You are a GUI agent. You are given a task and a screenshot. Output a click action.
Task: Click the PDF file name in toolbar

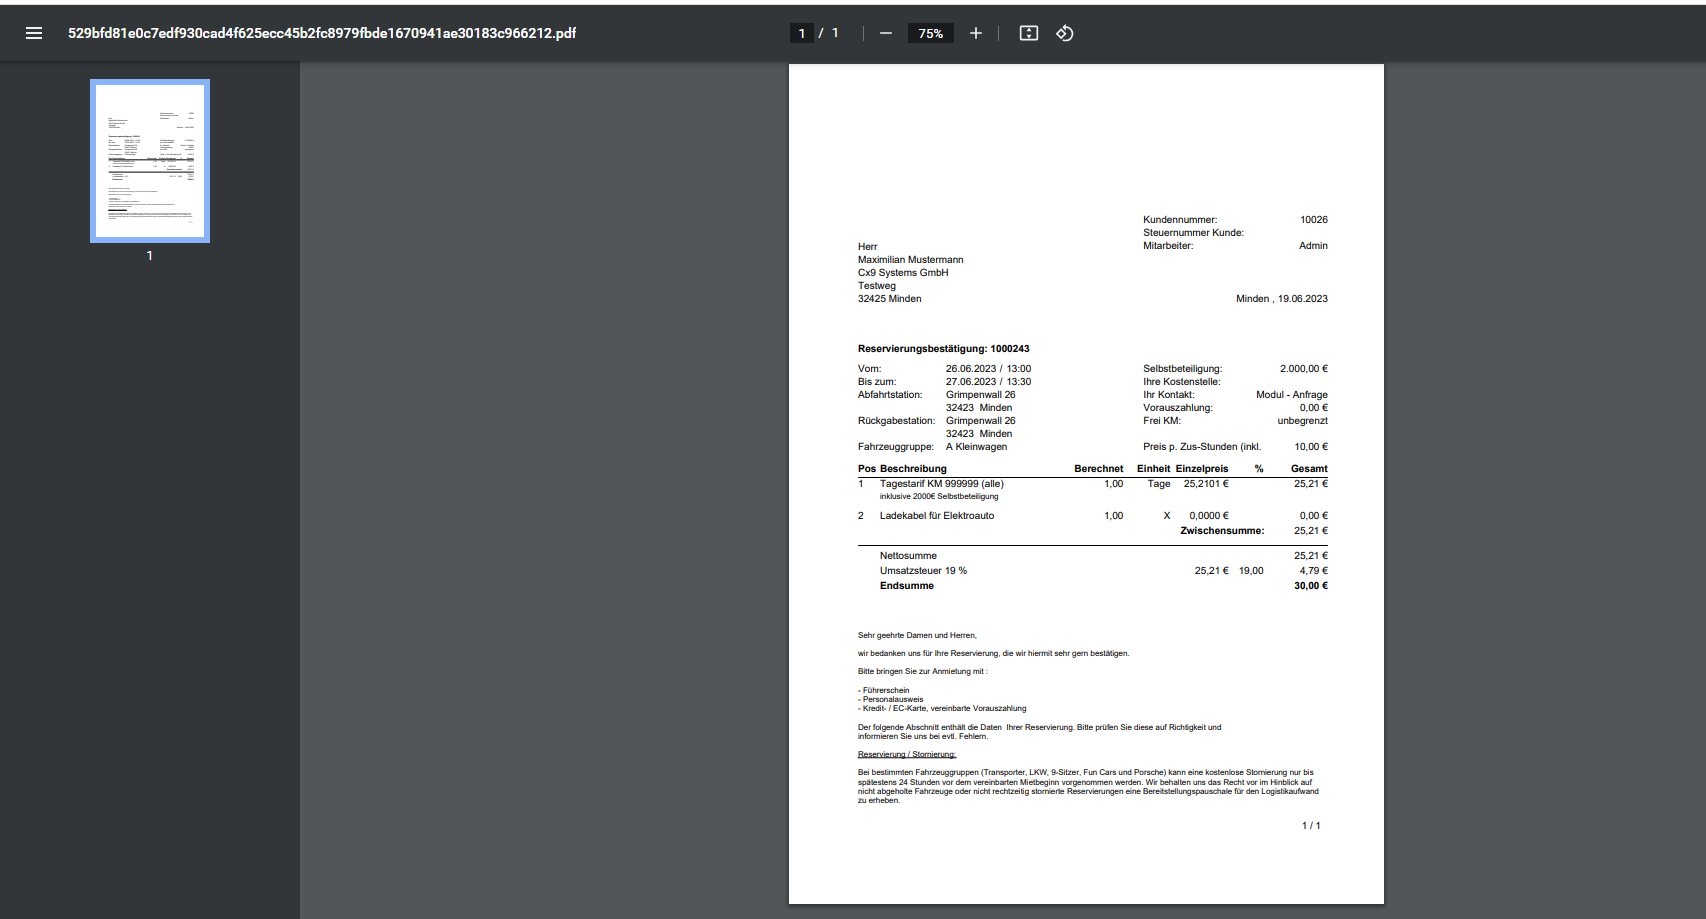click(x=322, y=33)
